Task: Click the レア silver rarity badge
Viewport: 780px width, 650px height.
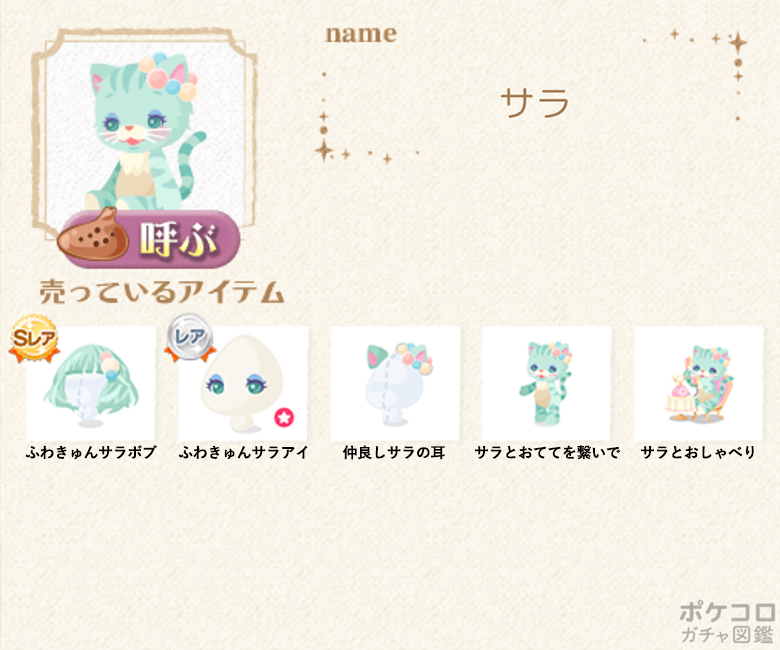Action: coord(190,338)
